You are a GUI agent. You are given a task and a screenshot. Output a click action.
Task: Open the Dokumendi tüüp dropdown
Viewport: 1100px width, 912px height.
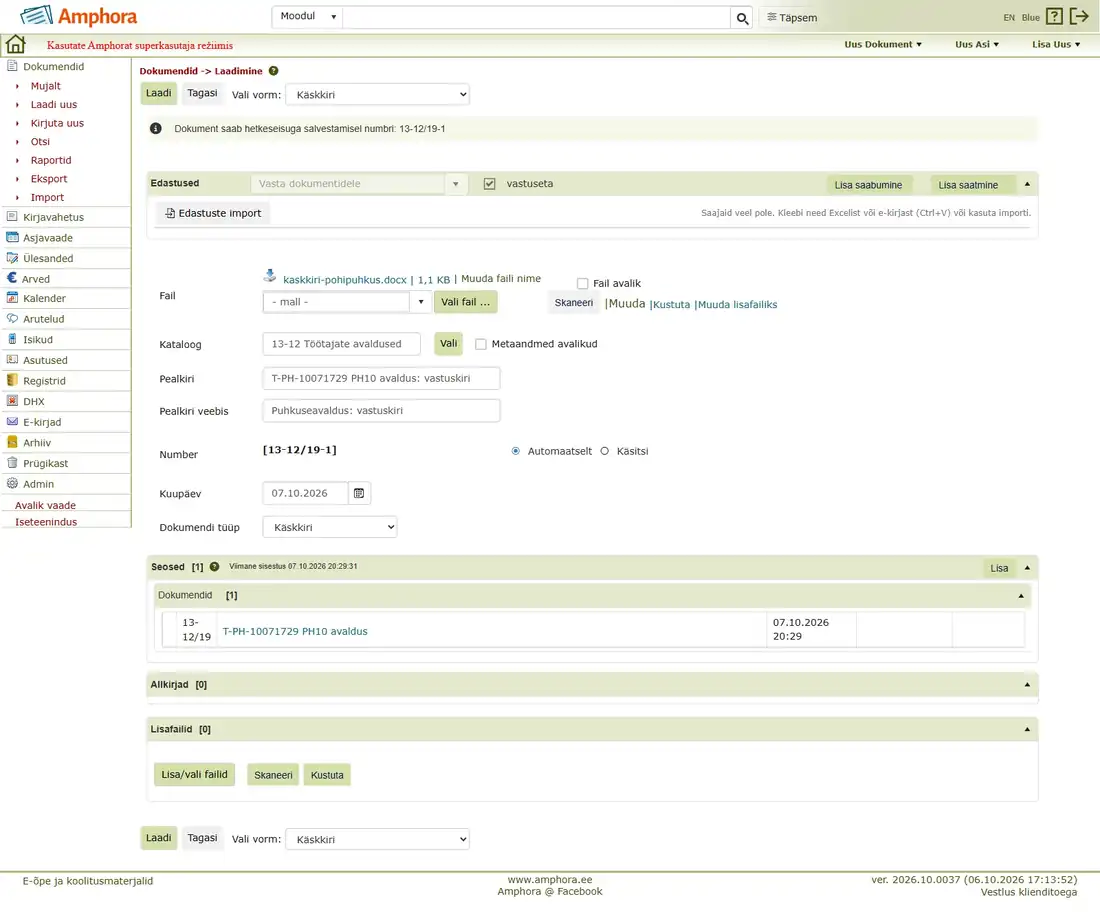click(x=330, y=528)
